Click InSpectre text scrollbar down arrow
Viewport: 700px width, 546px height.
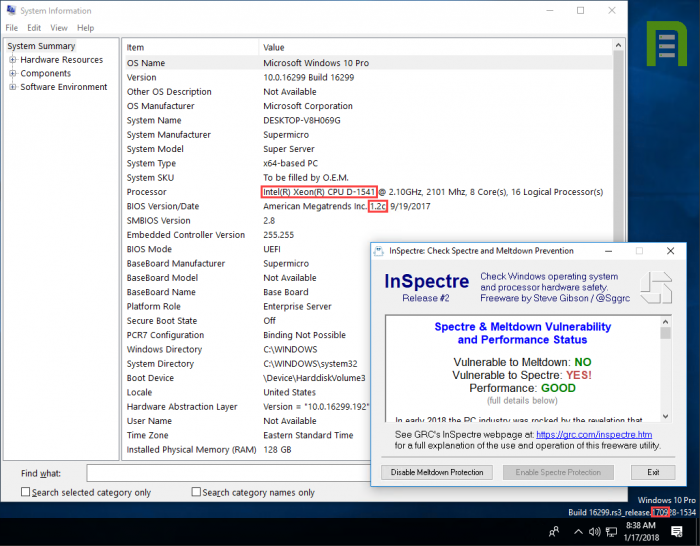tap(666, 416)
